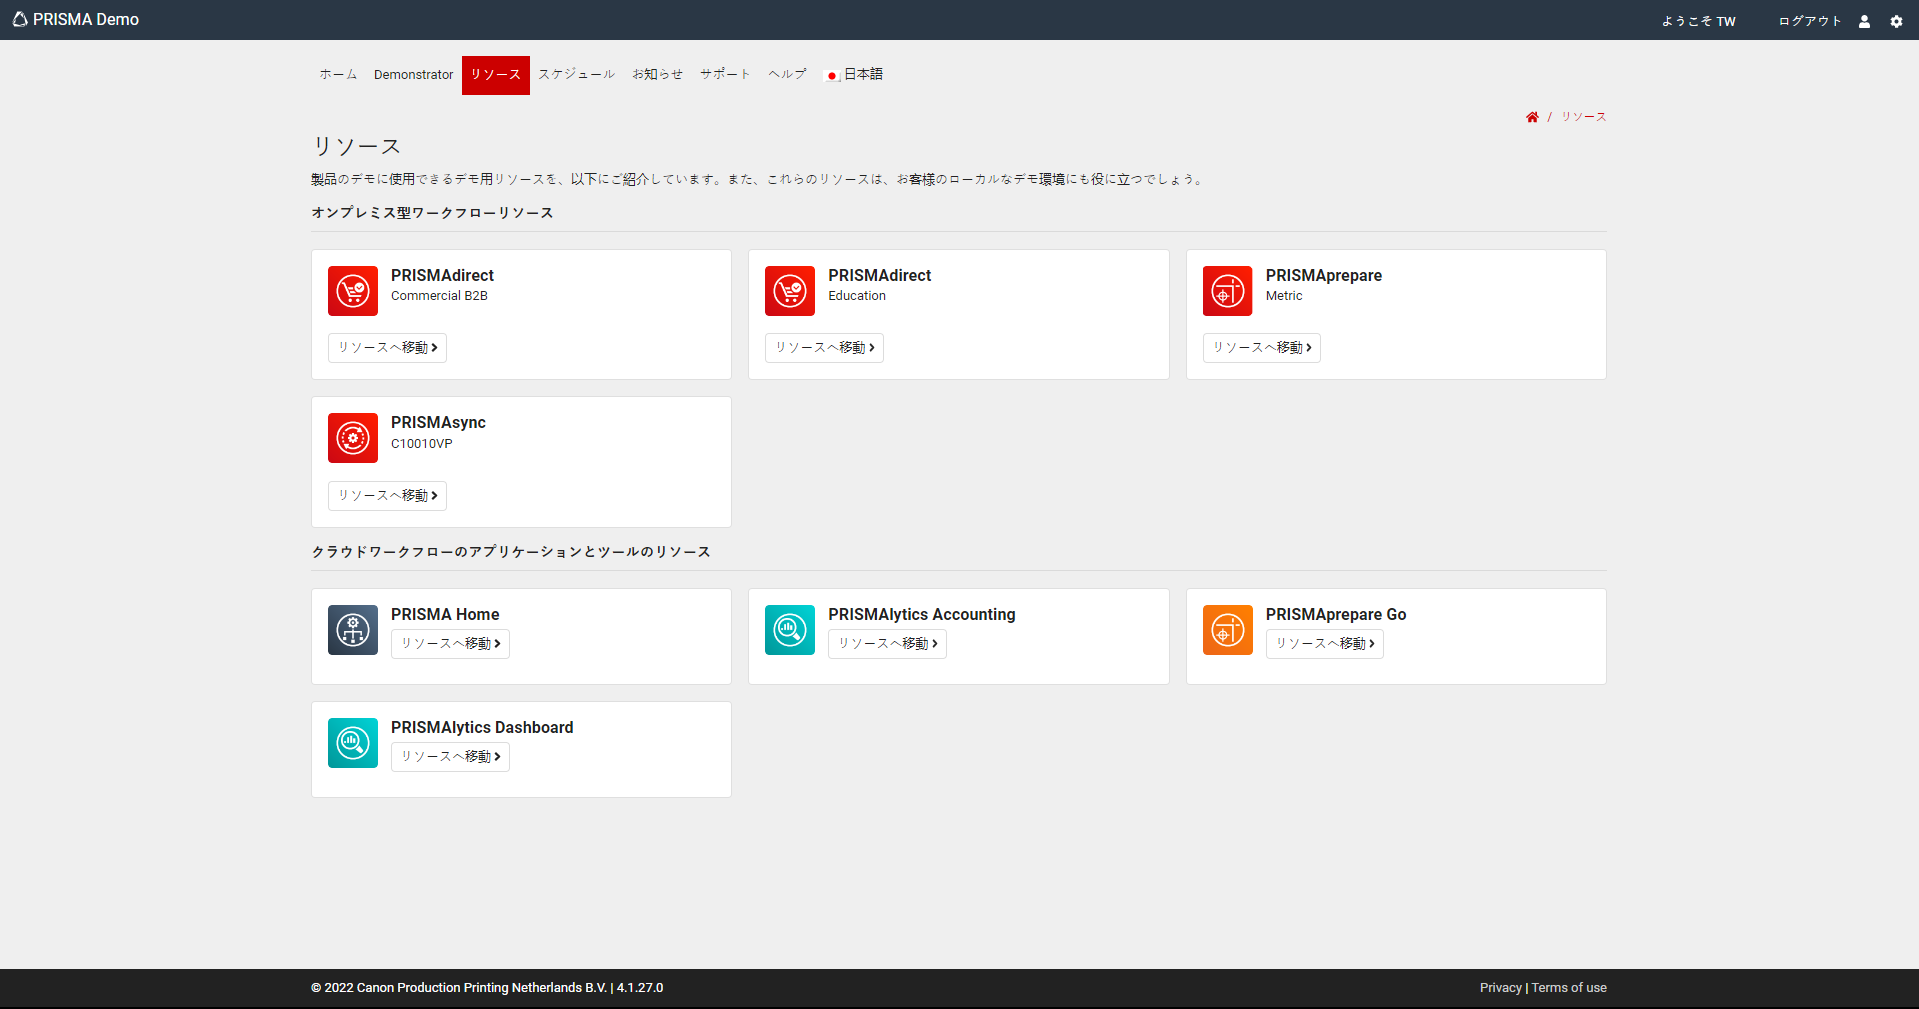The image size is (1919, 1009).
Task: Click the PRISMA Demo logo
Action: [x=76, y=20]
